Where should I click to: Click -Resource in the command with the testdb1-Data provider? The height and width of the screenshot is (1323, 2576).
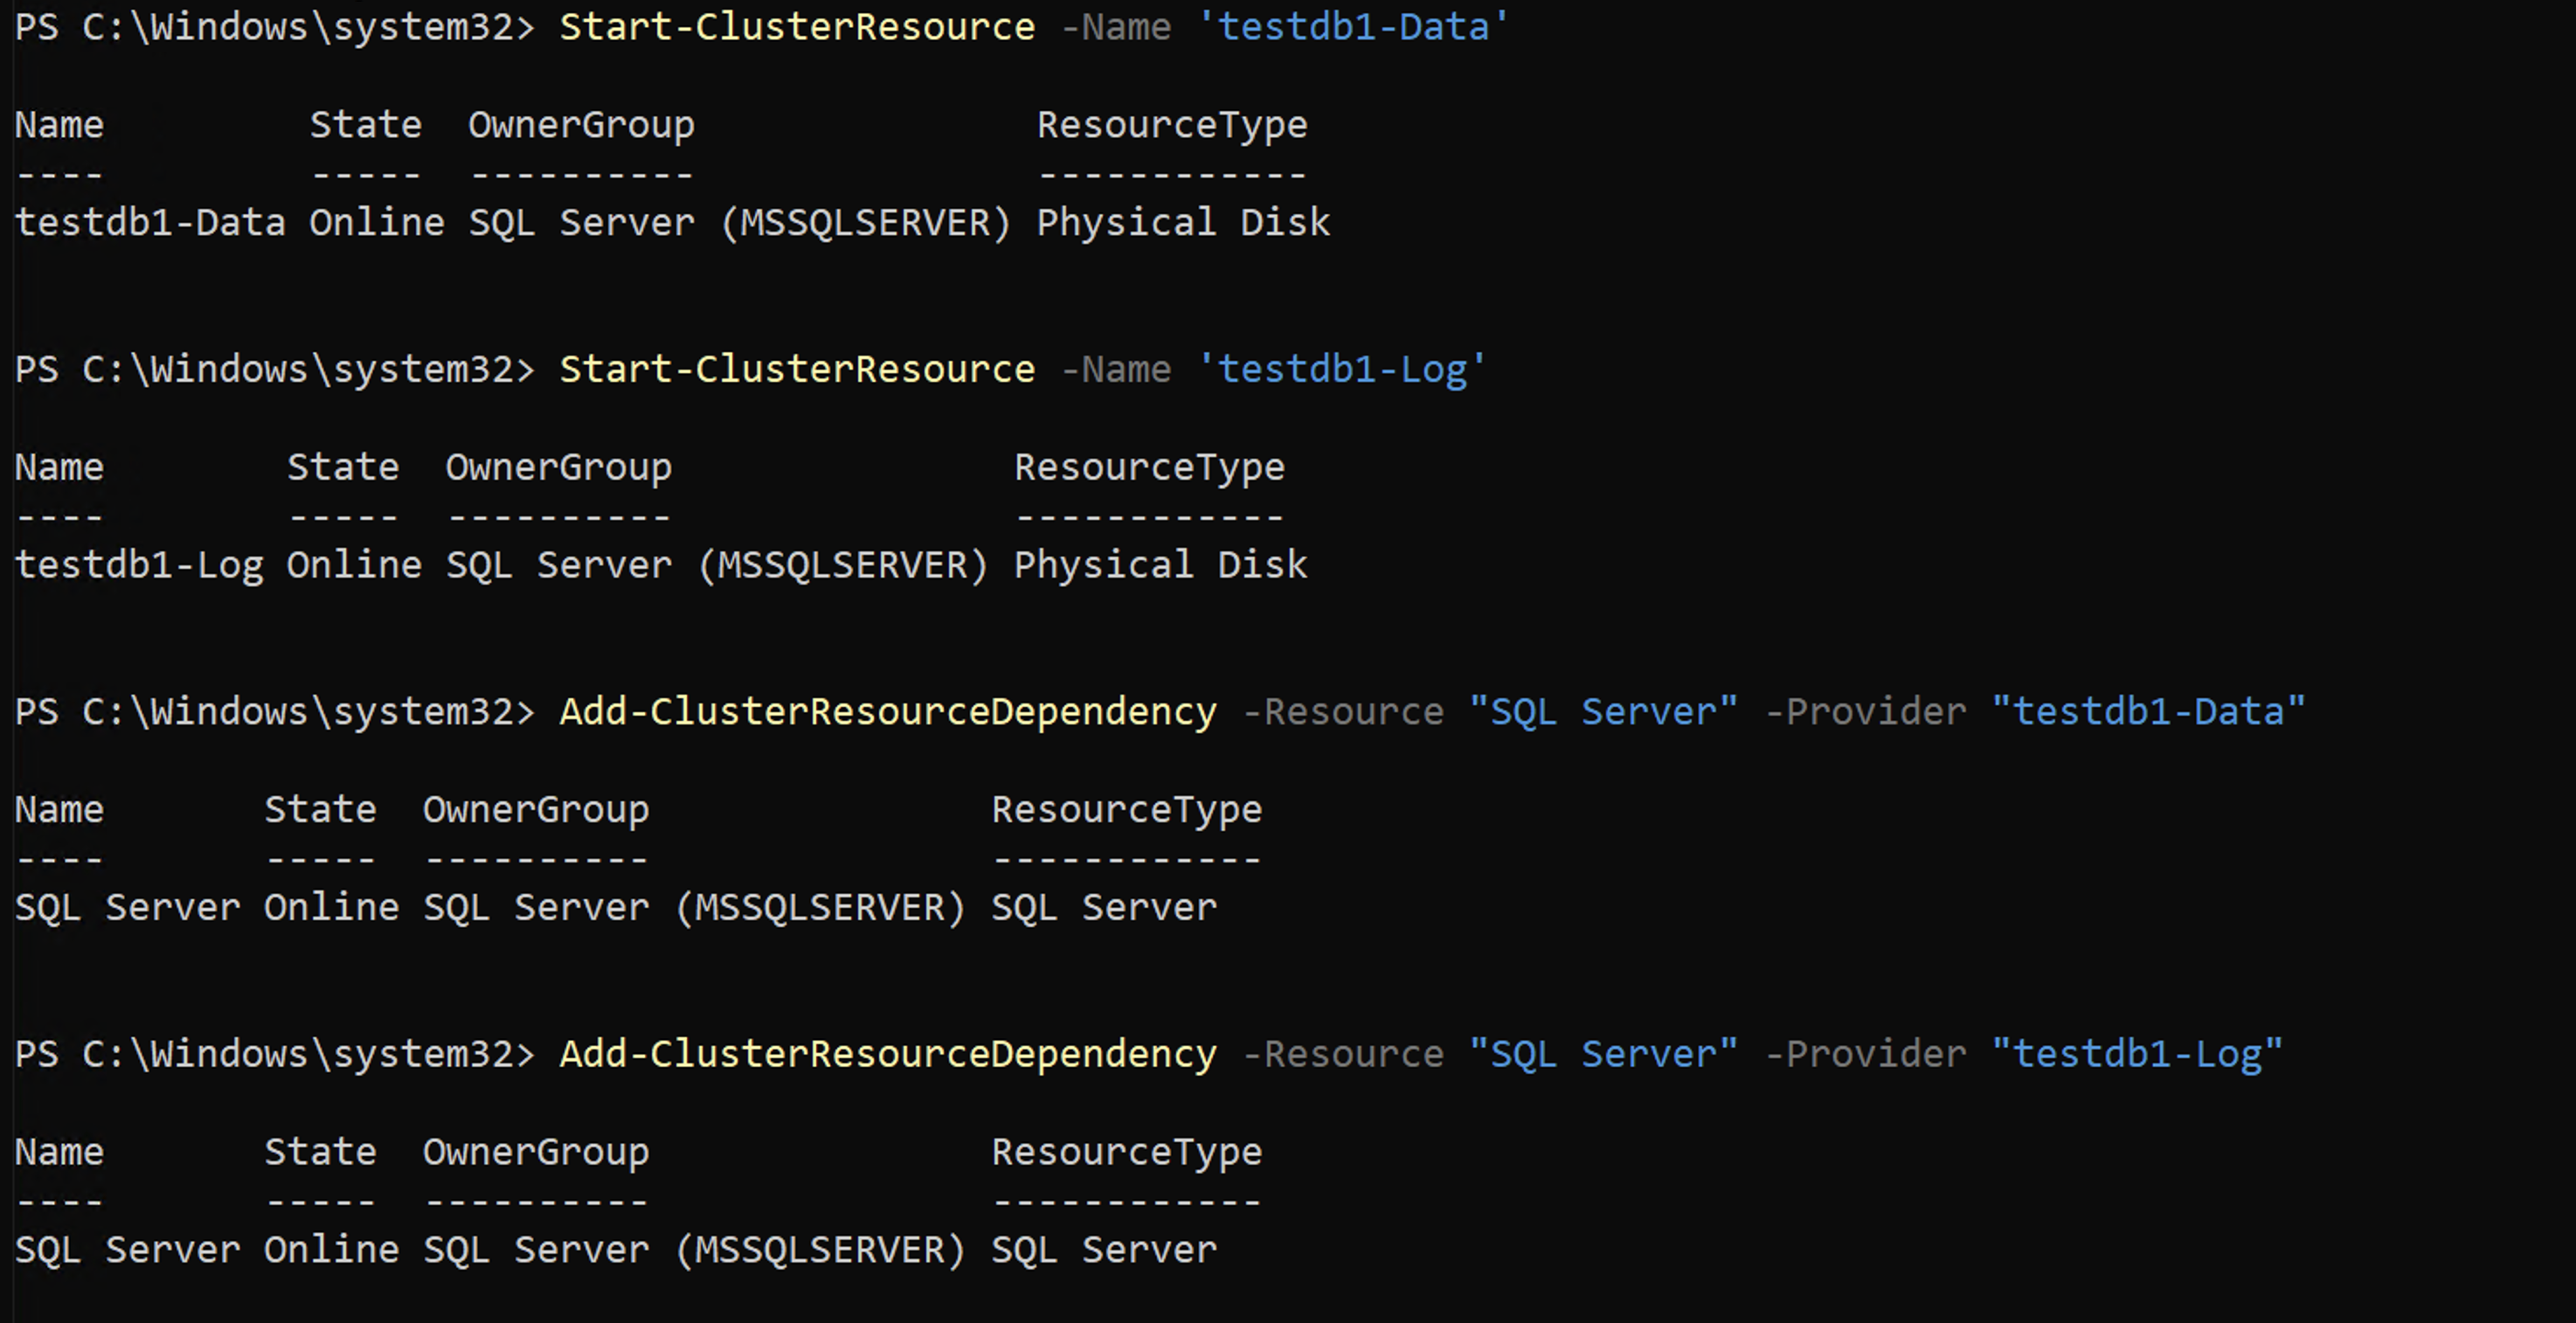1342,712
